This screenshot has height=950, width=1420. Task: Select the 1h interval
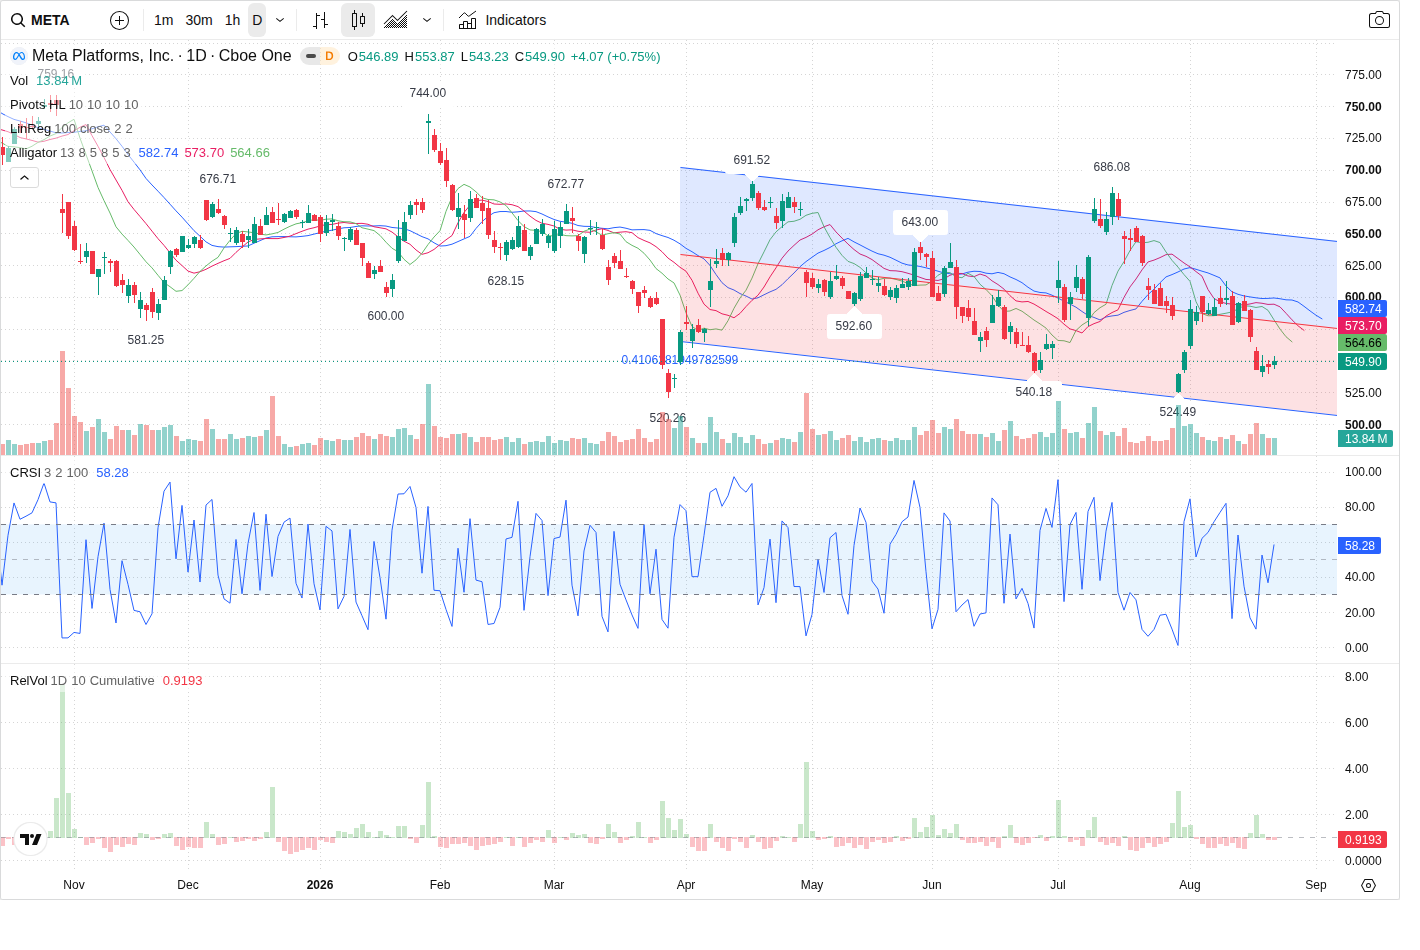tap(232, 20)
